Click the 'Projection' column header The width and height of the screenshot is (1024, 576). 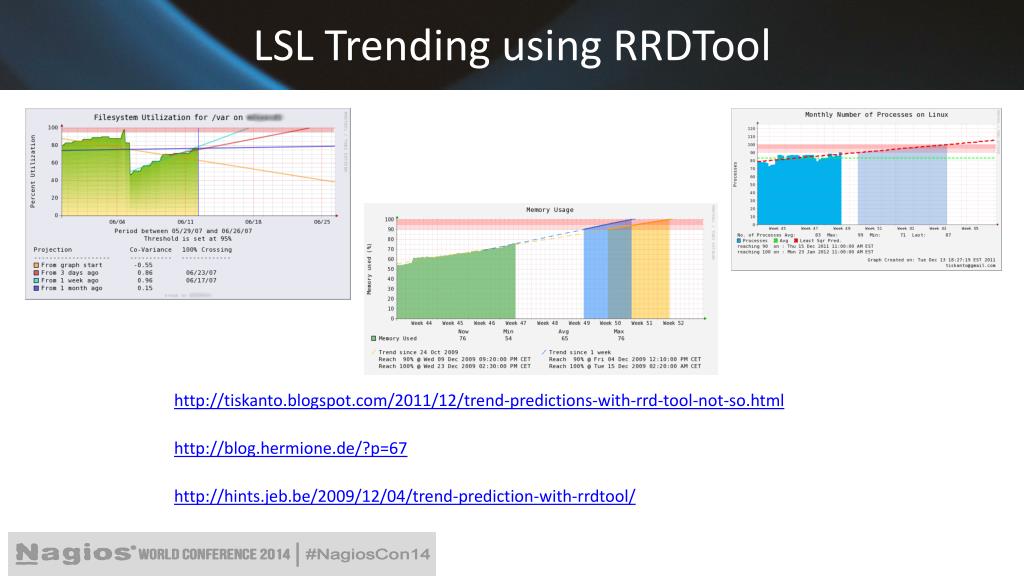pyautogui.click(x=53, y=249)
